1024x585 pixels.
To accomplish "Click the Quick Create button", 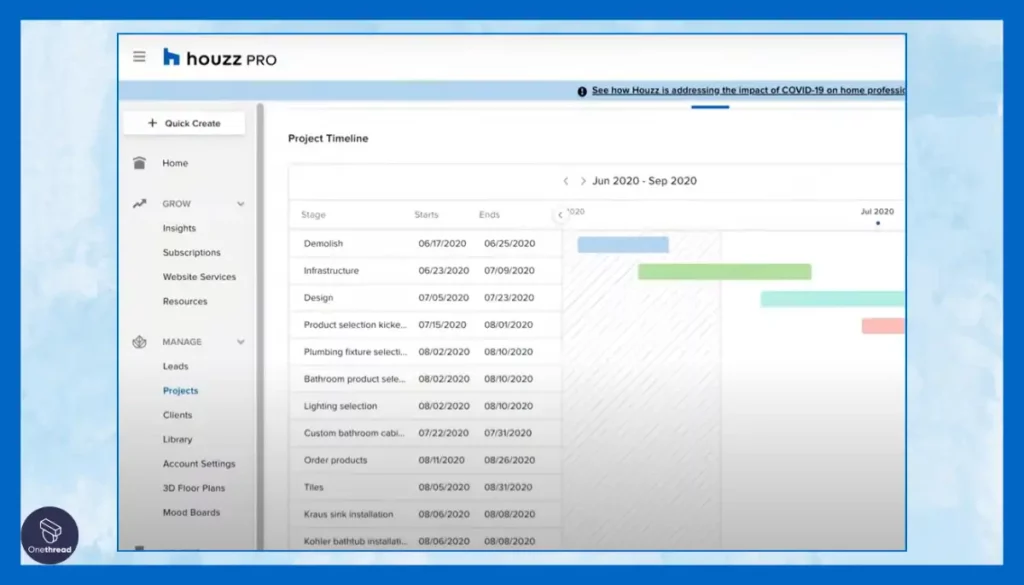I will pyautogui.click(x=184, y=123).
